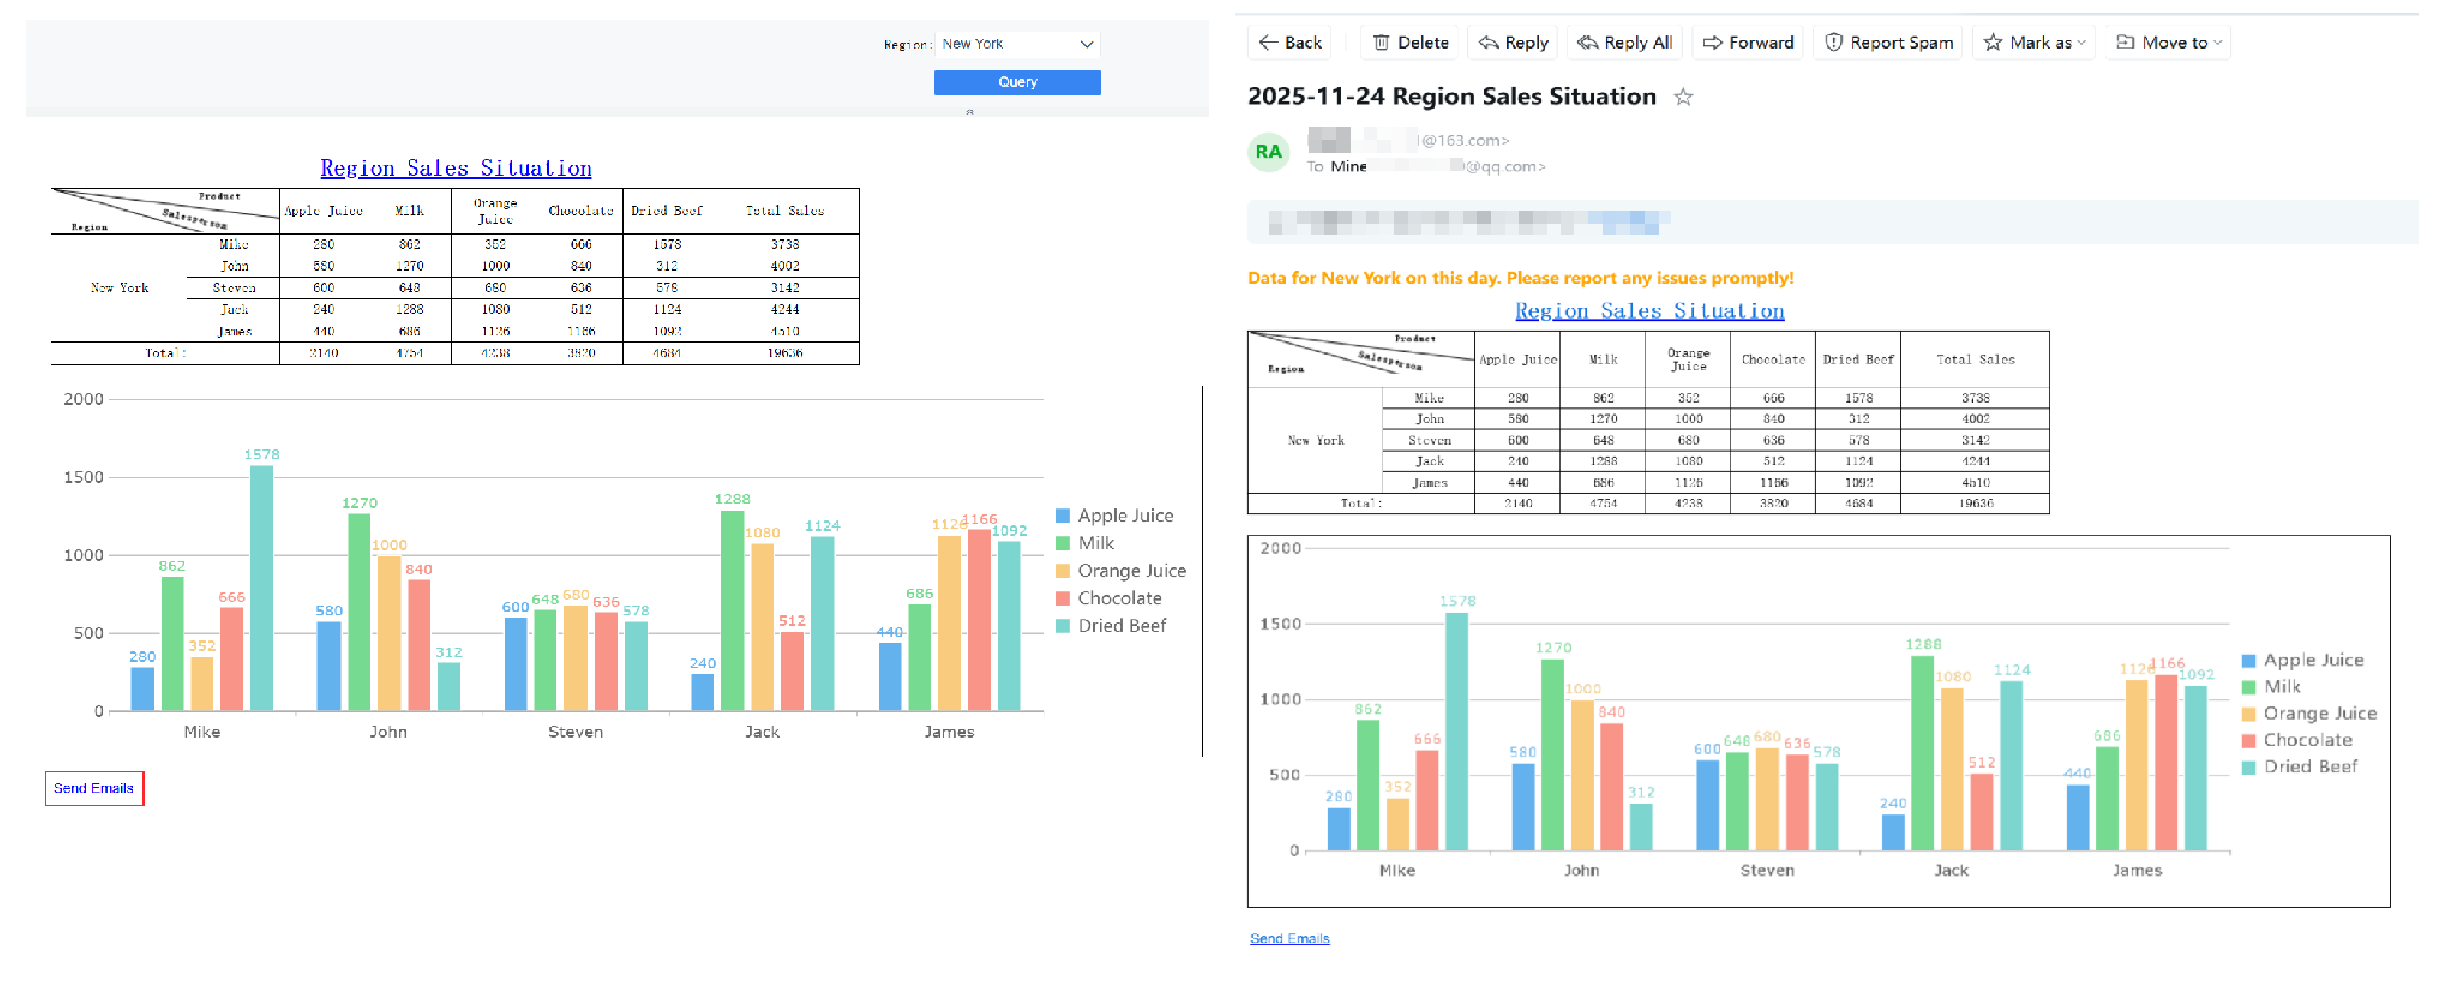Click the Total Sales column header in the report table
Viewport: 2461px width, 987px height.
(785, 211)
